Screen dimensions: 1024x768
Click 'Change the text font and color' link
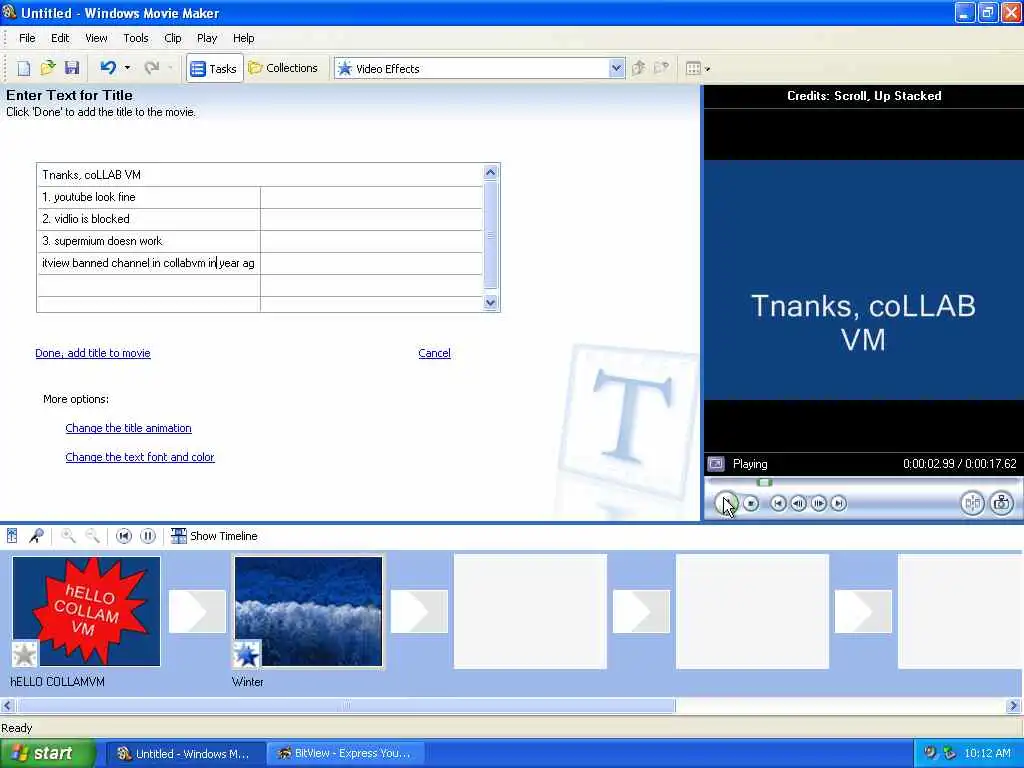pyautogui.click(x=140, y=457)
